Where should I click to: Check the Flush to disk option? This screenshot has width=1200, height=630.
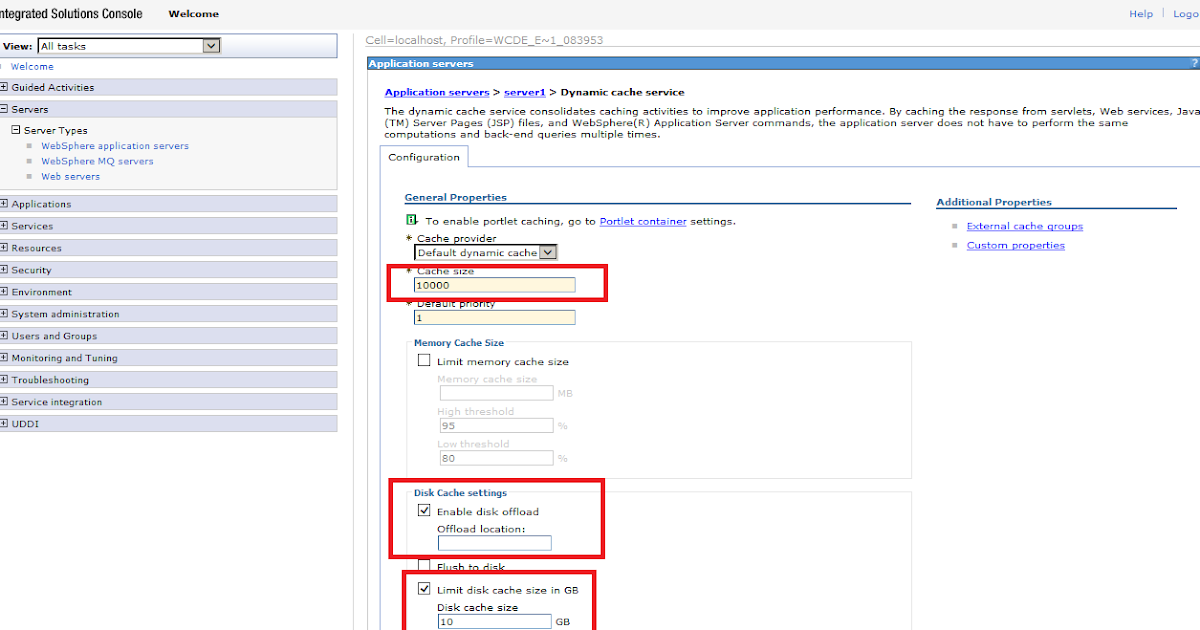pyautogui.click(x=424, y=566)
